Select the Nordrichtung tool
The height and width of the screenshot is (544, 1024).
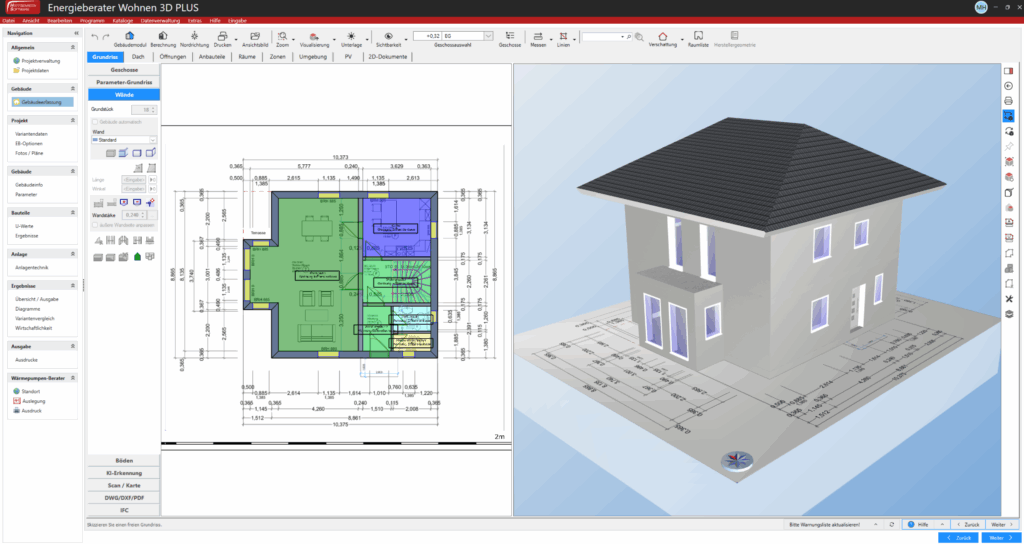[x=194, y=36]
